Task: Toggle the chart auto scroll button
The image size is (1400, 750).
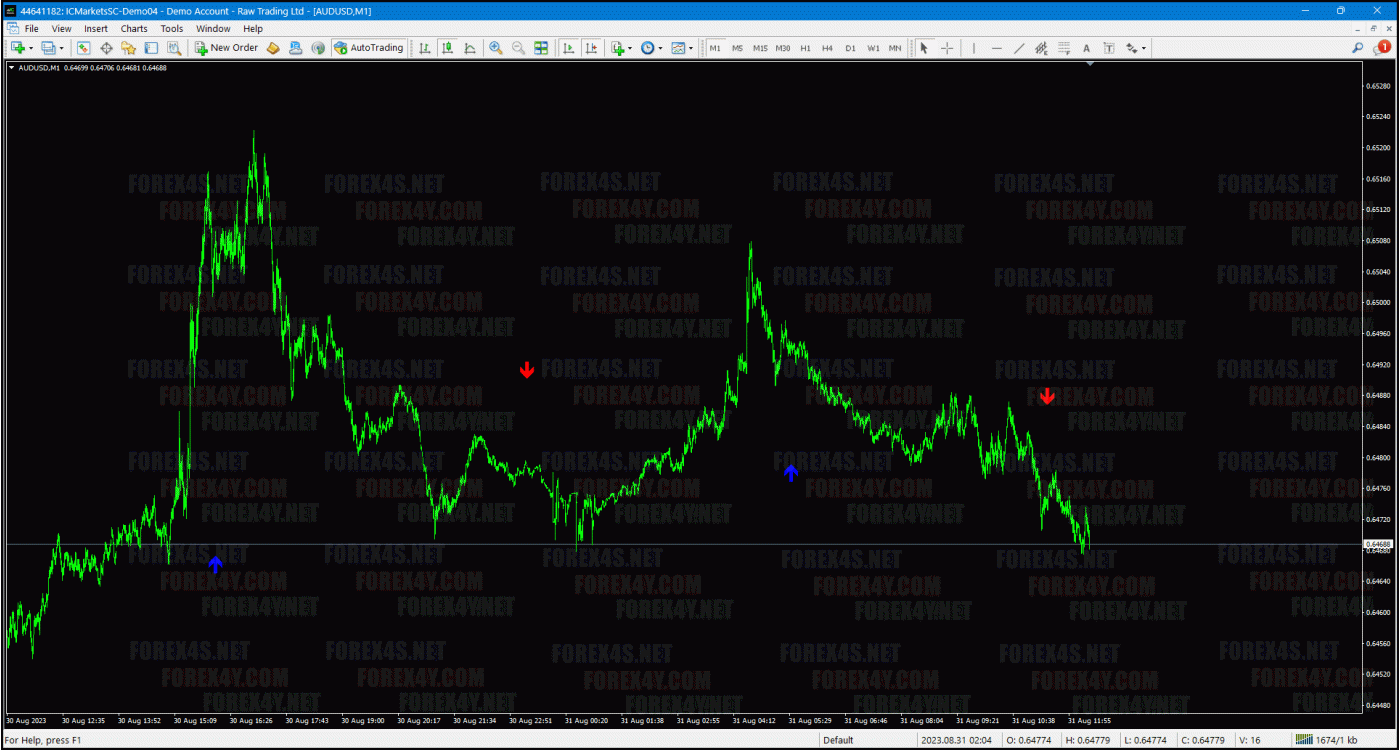Action: (569, 48)
